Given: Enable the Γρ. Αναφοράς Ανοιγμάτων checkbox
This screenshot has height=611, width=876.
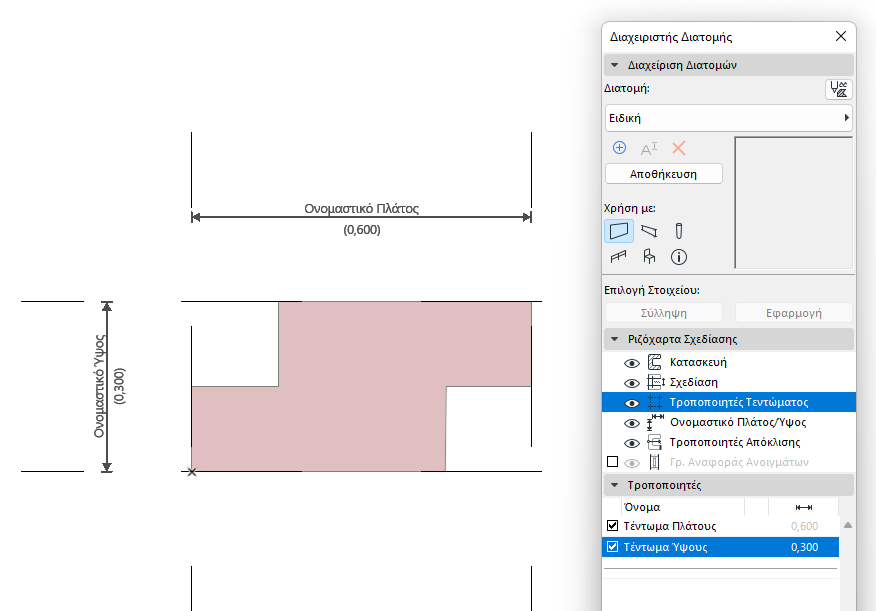Looking at the screenshot, I should [x=612, y=462].
